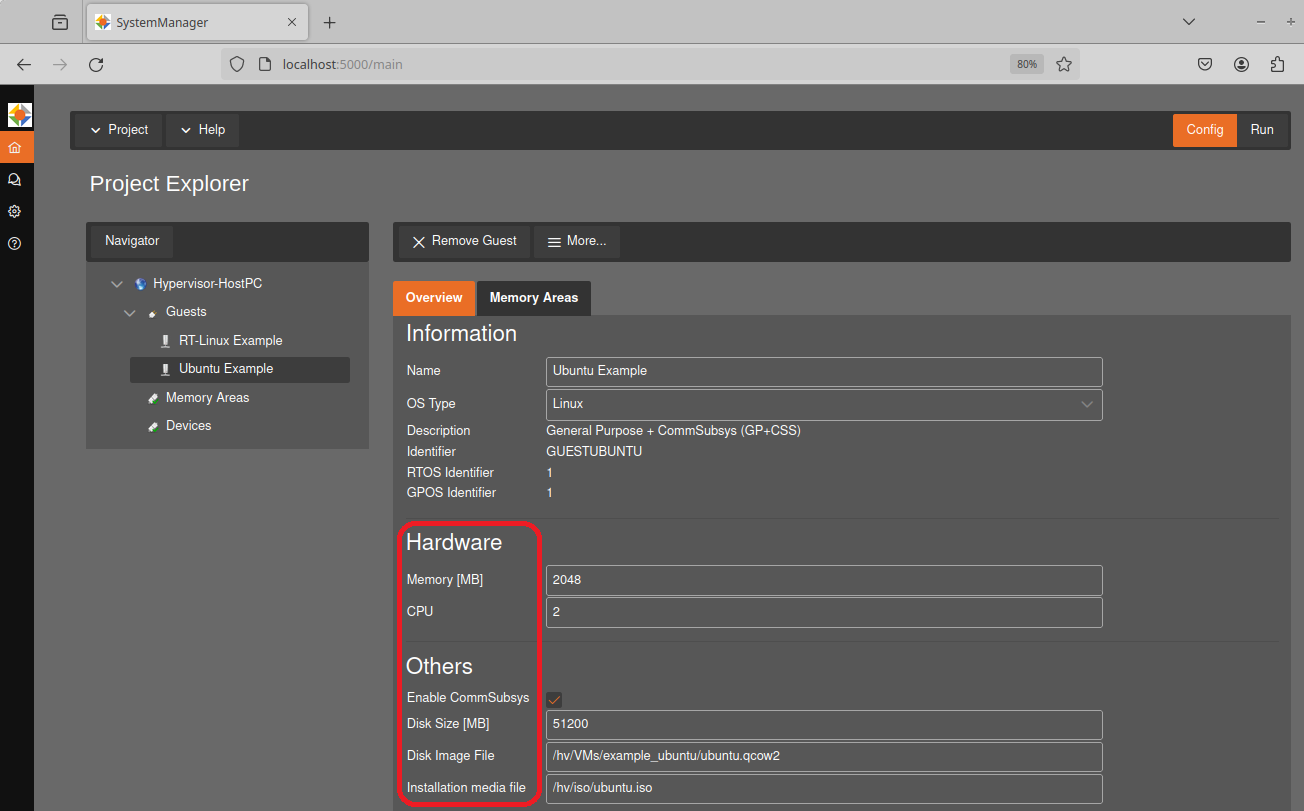This screenshot has width=1304, height=811.
Task: Open the browser account profile icon
Action: (x=1241, y=64)
